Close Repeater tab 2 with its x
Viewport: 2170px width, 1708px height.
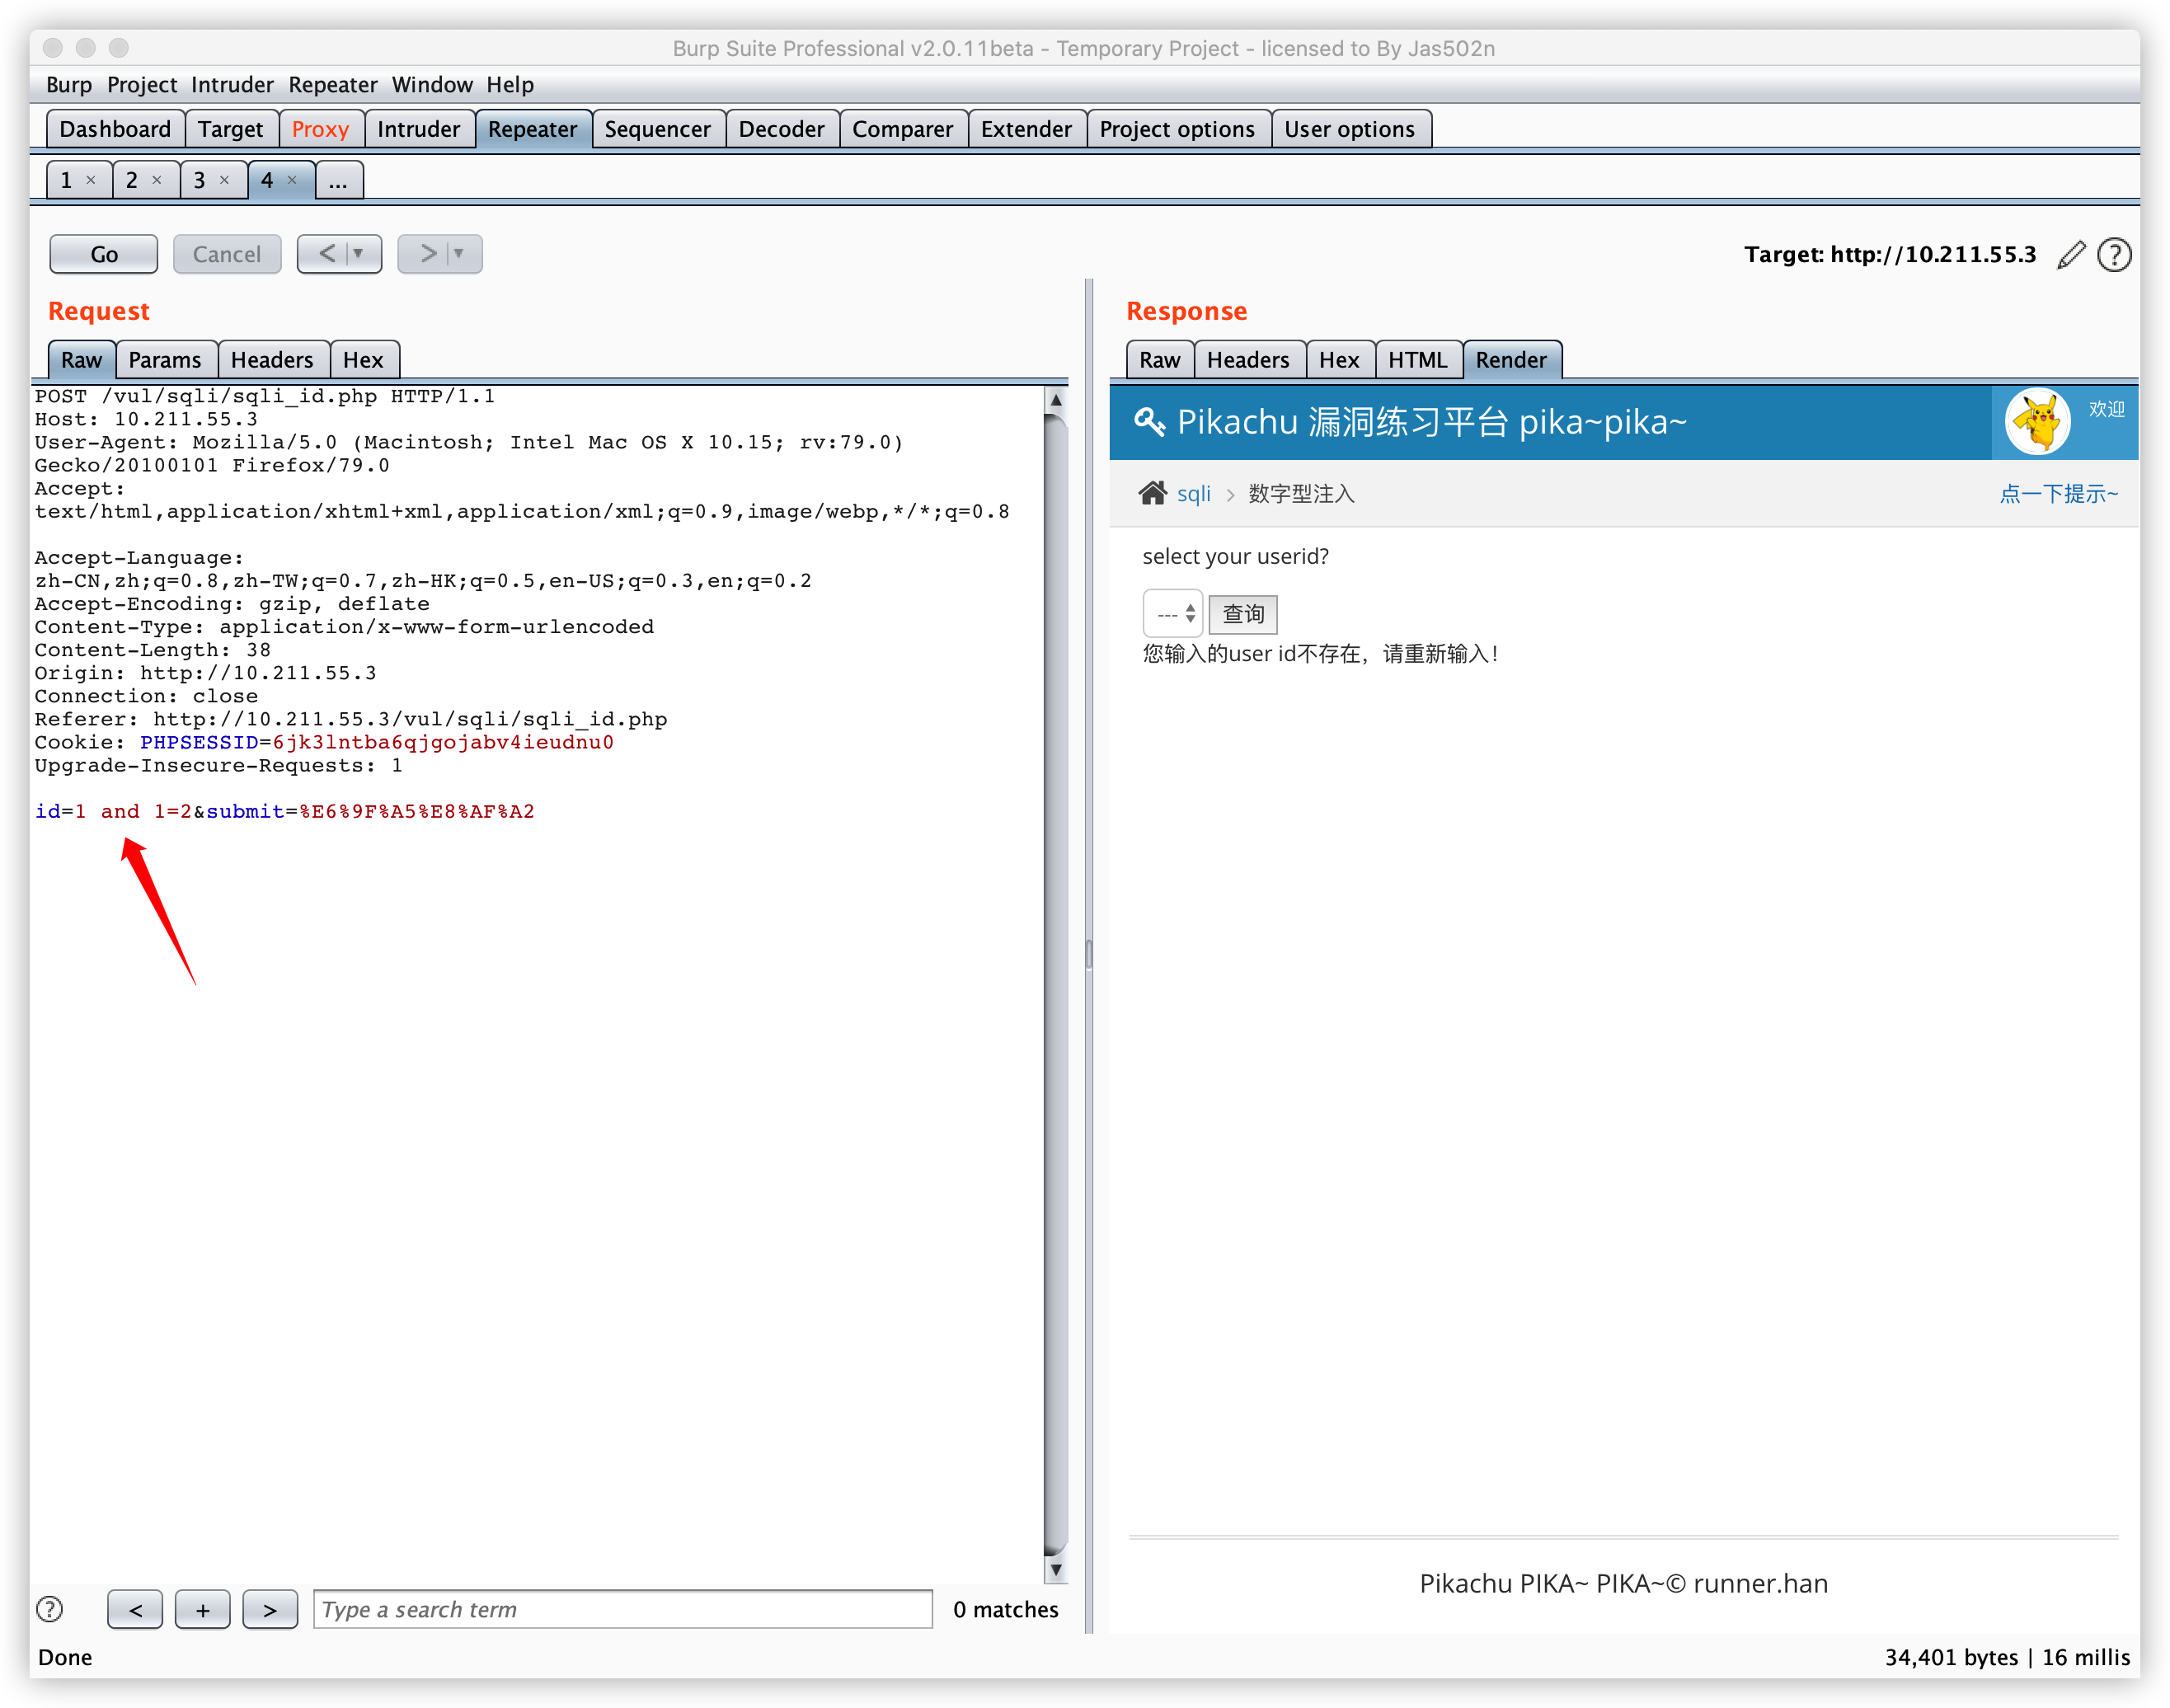click(x=157, y=180)
